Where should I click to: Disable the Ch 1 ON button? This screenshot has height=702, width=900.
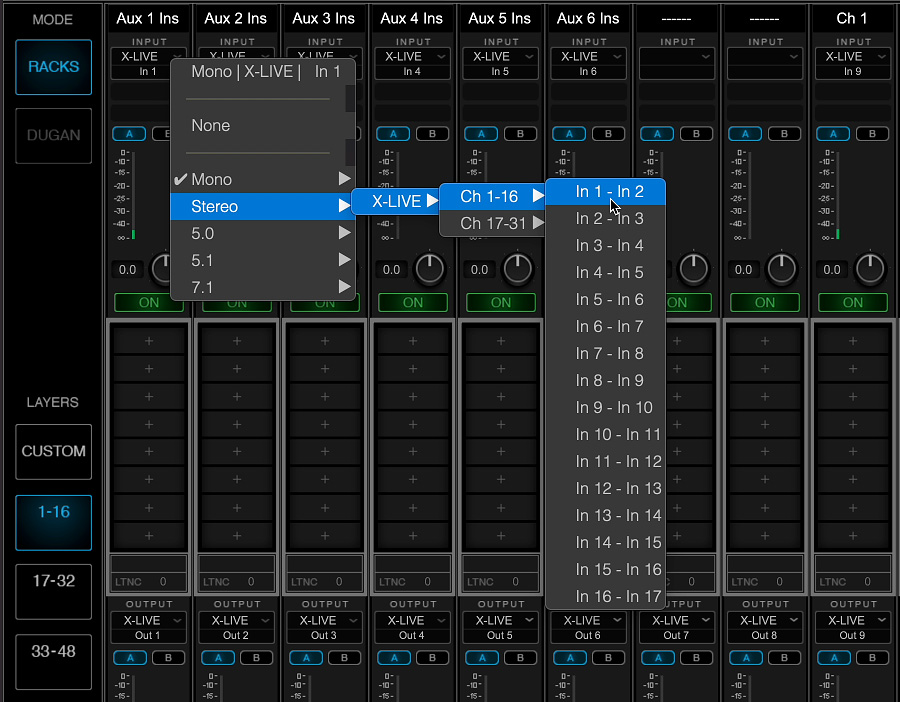click(852, 302)
